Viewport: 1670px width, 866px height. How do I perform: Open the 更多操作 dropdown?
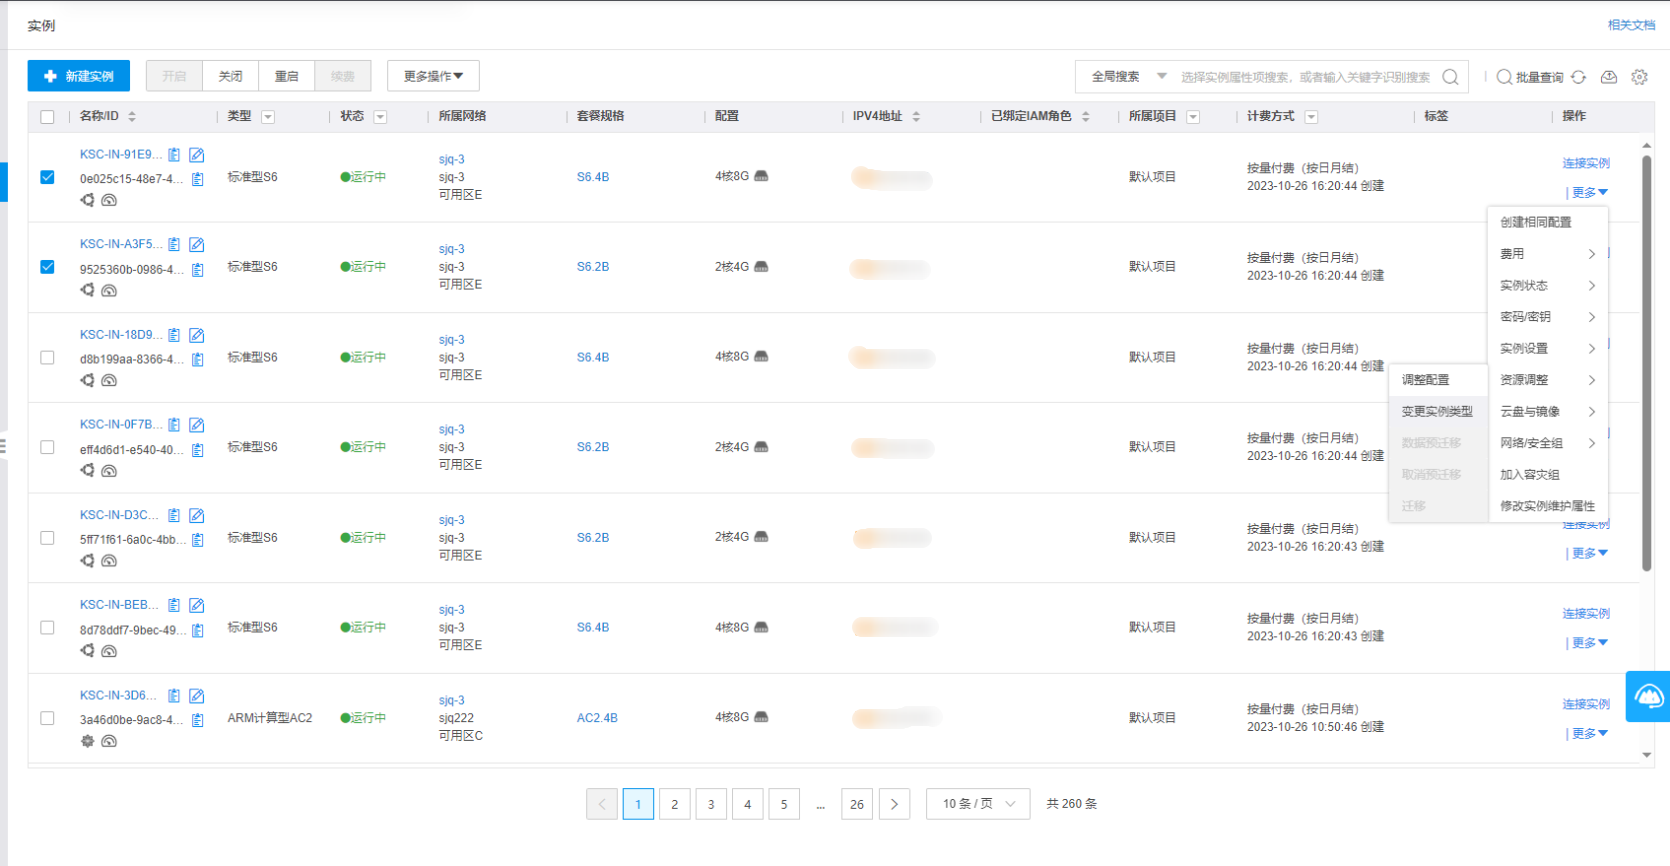point(433,76)
